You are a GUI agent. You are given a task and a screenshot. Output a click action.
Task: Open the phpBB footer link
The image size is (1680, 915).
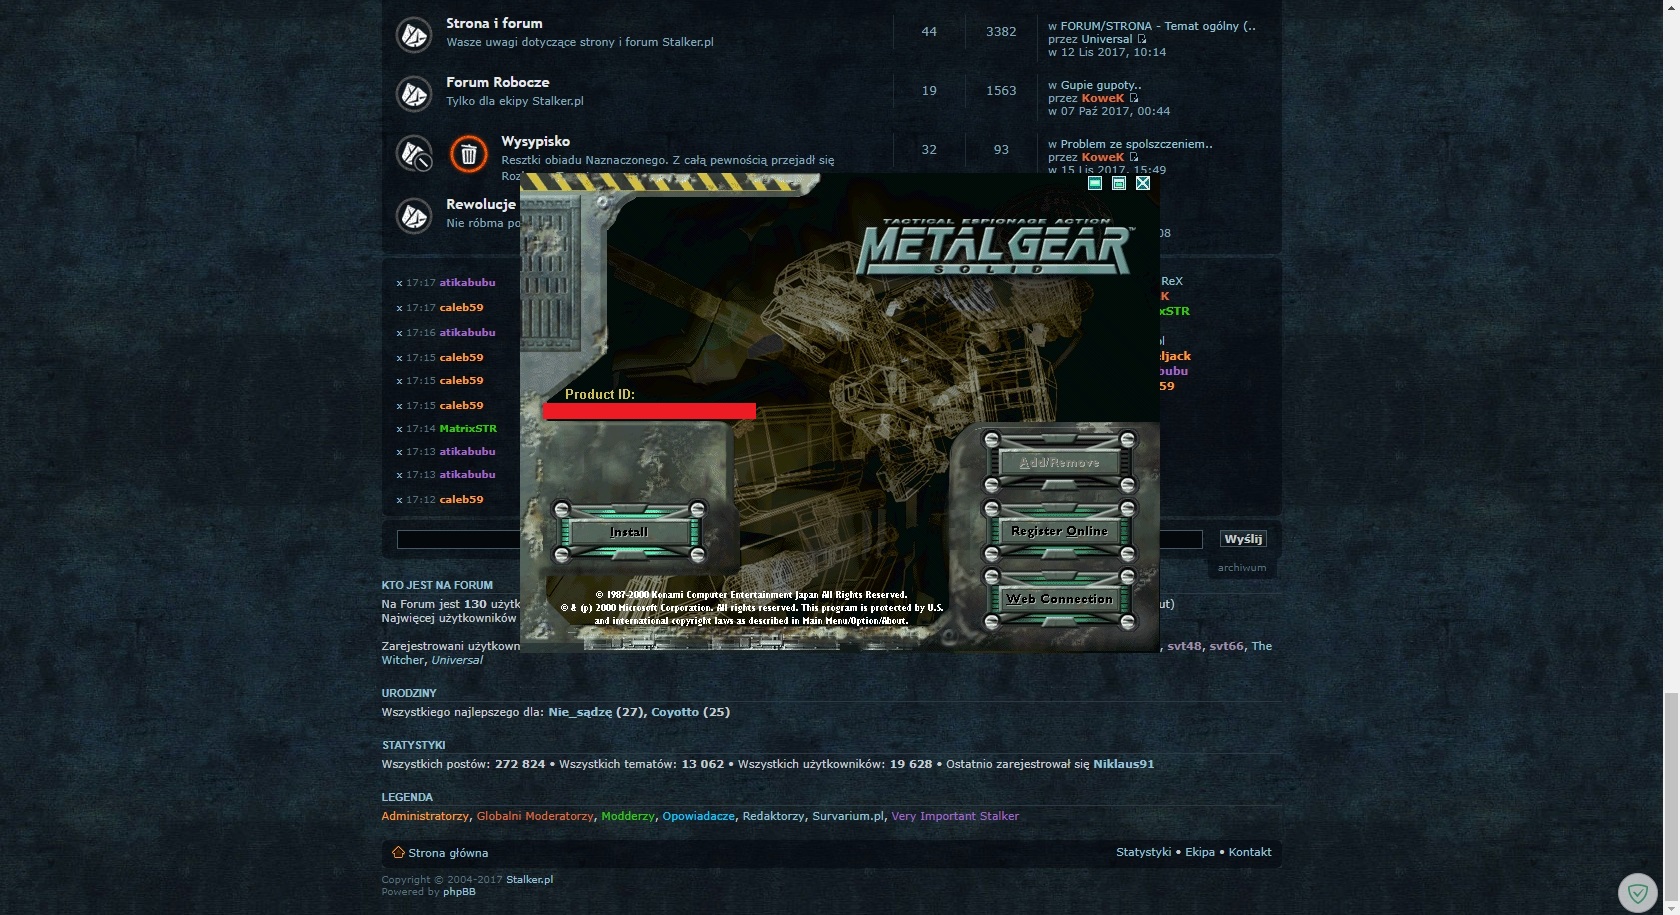[x=459, y=892]
